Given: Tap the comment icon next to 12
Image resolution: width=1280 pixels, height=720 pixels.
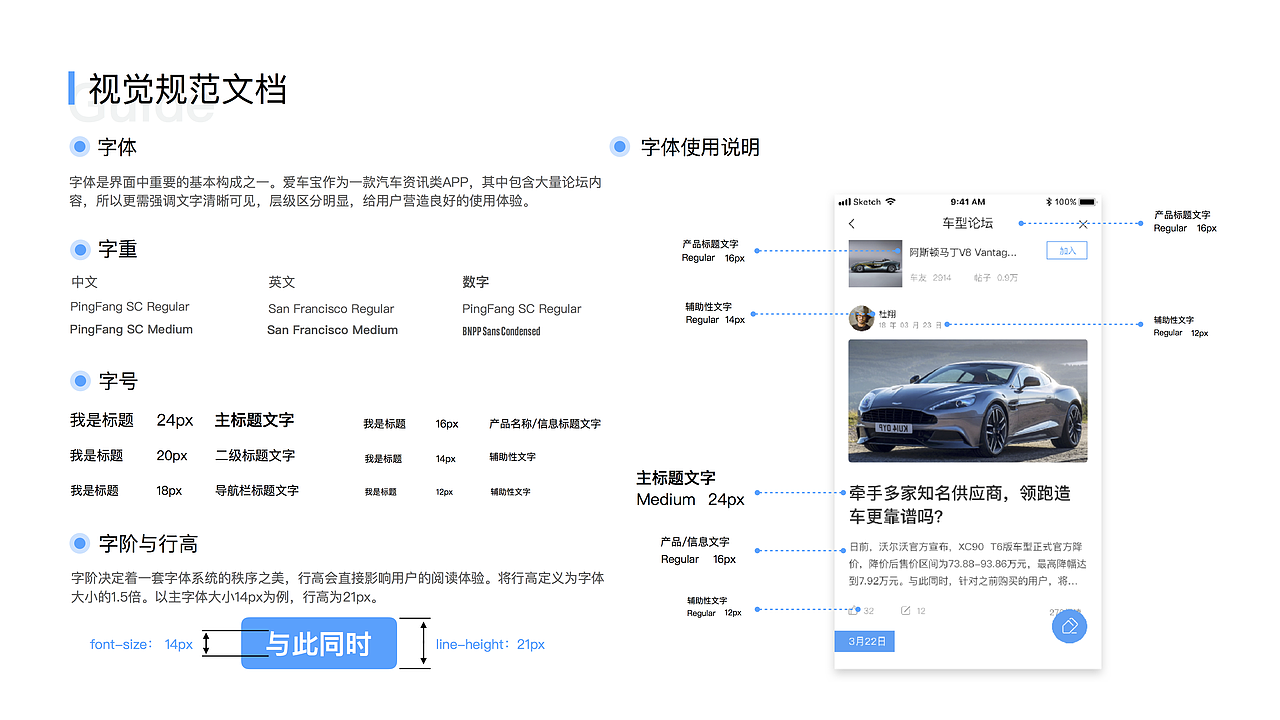Looking at the screenshot, I should pos(906,610).
